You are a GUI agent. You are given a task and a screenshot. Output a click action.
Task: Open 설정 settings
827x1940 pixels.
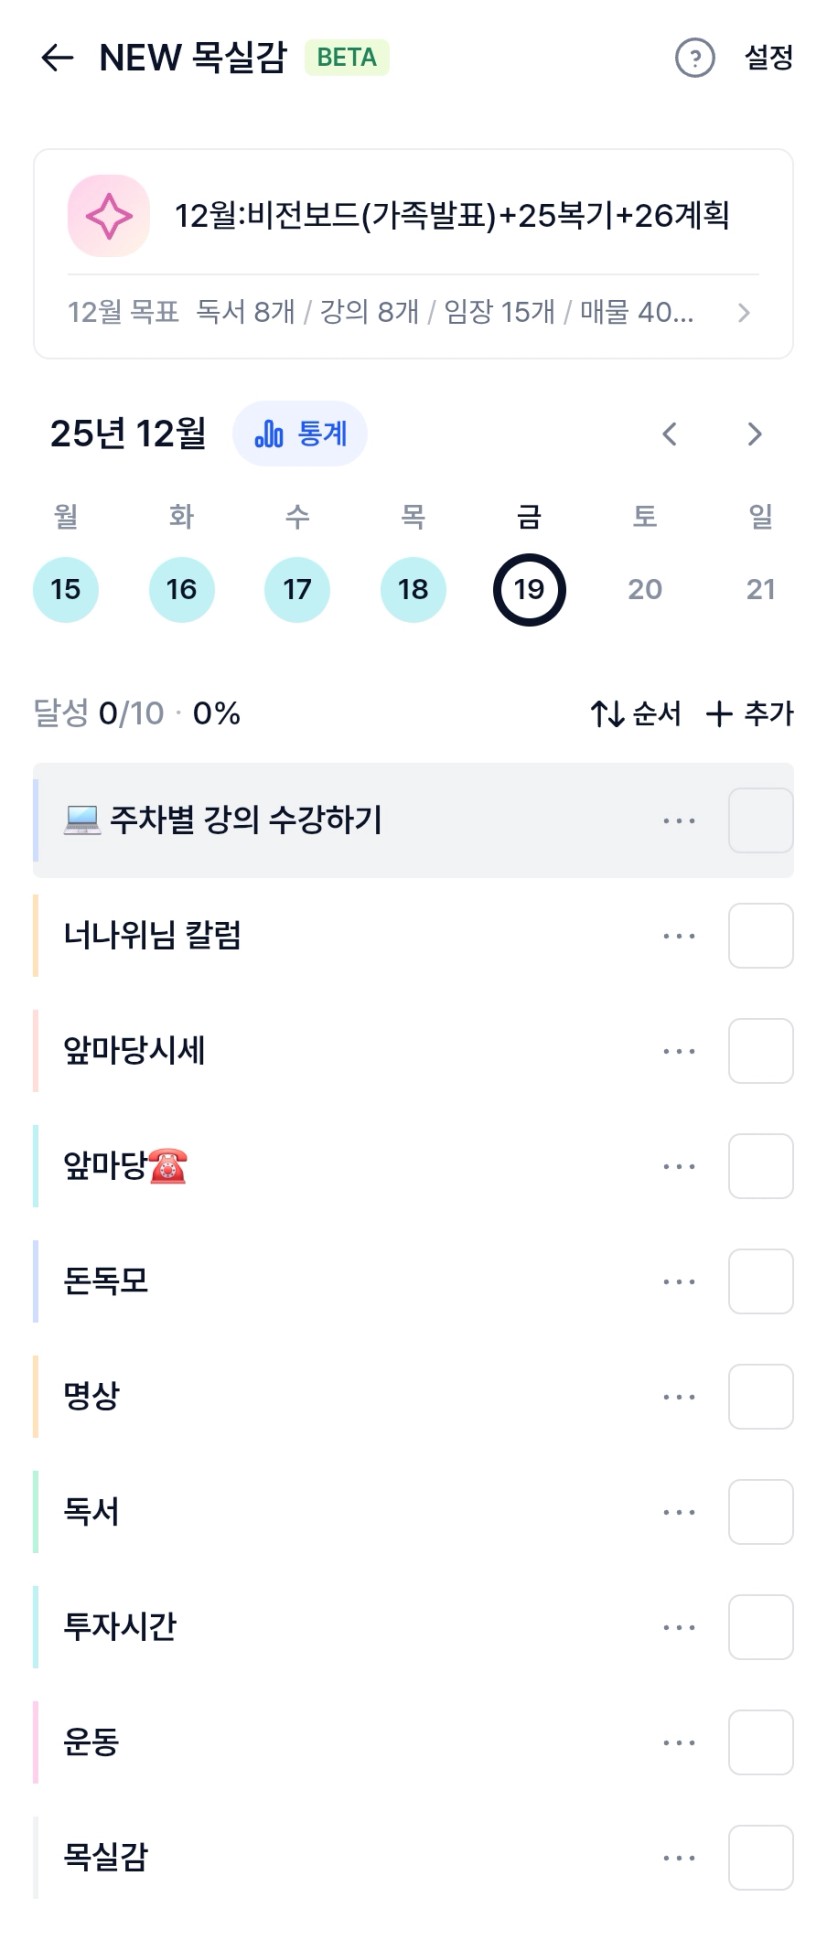point(768,58)
